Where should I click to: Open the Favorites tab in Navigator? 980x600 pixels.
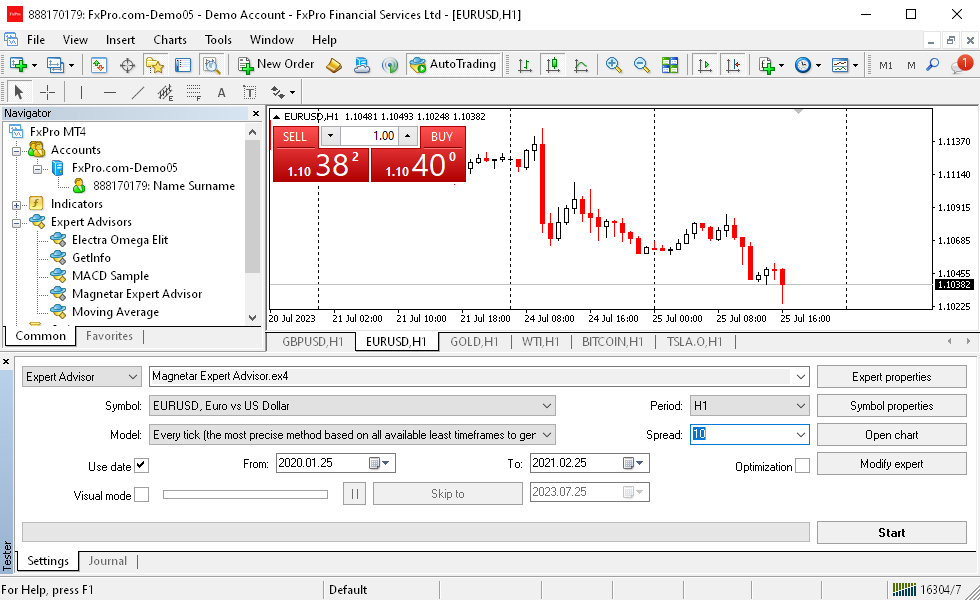[x=109, y=336]
